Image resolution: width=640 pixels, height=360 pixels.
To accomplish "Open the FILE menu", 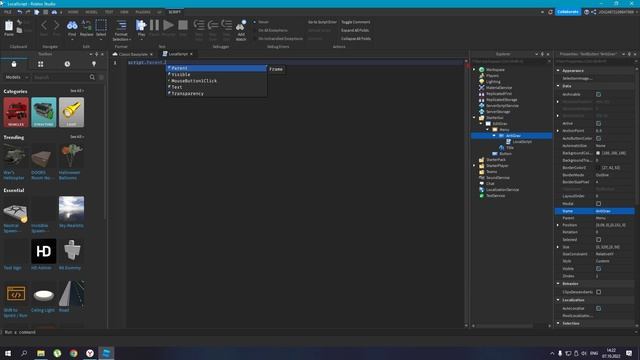I will pos(8,12).
